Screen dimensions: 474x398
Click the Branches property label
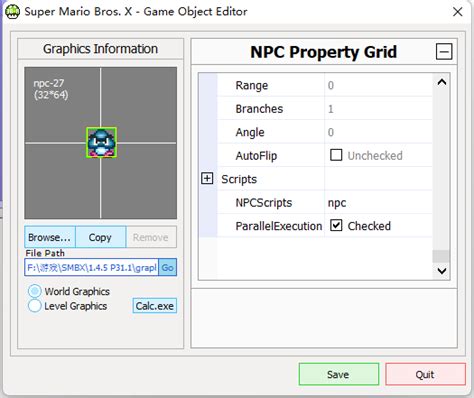[x=259, y=109]
